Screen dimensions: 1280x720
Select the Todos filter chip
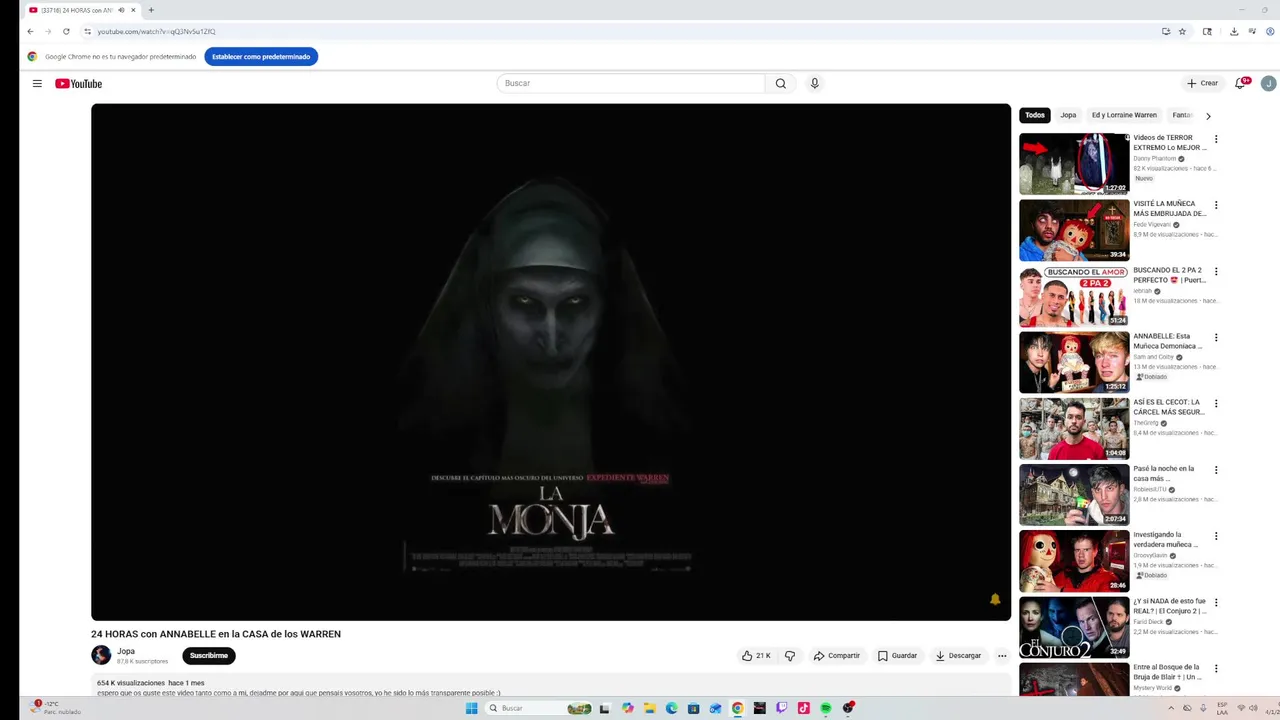1035,115
